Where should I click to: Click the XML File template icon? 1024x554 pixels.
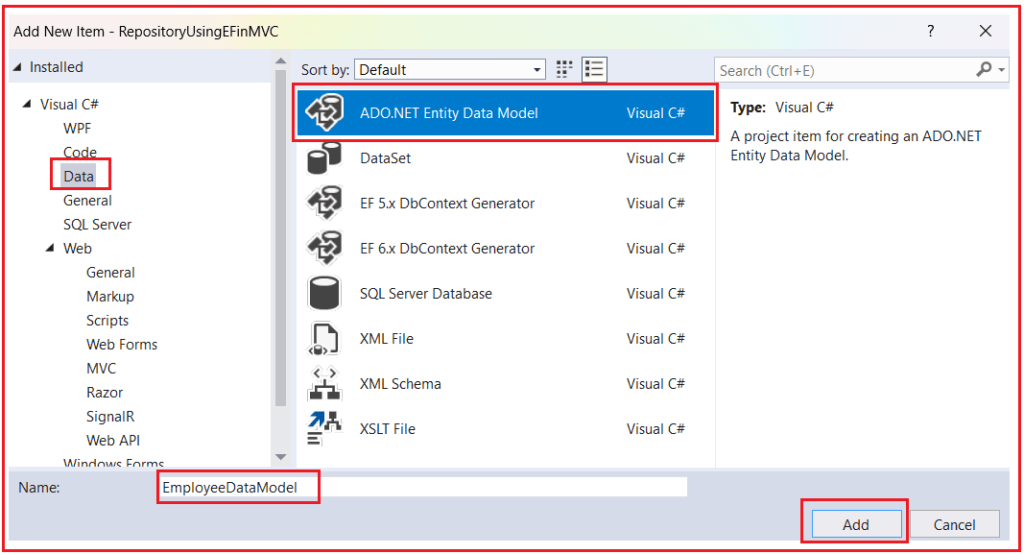pyautogui.click(x=324, y=339)
